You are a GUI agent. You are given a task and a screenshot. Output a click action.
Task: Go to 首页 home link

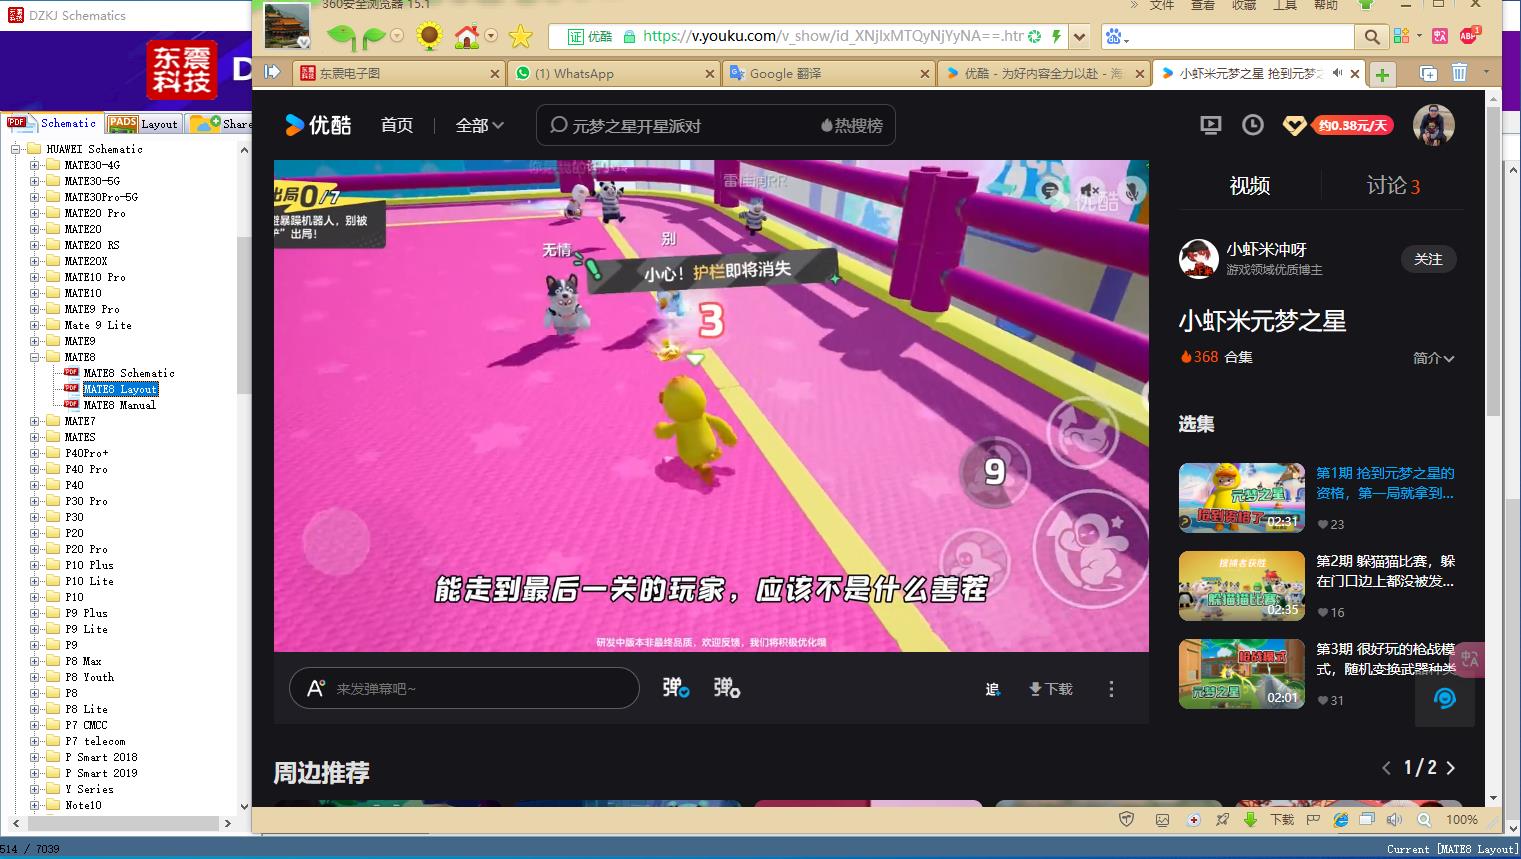396,125
